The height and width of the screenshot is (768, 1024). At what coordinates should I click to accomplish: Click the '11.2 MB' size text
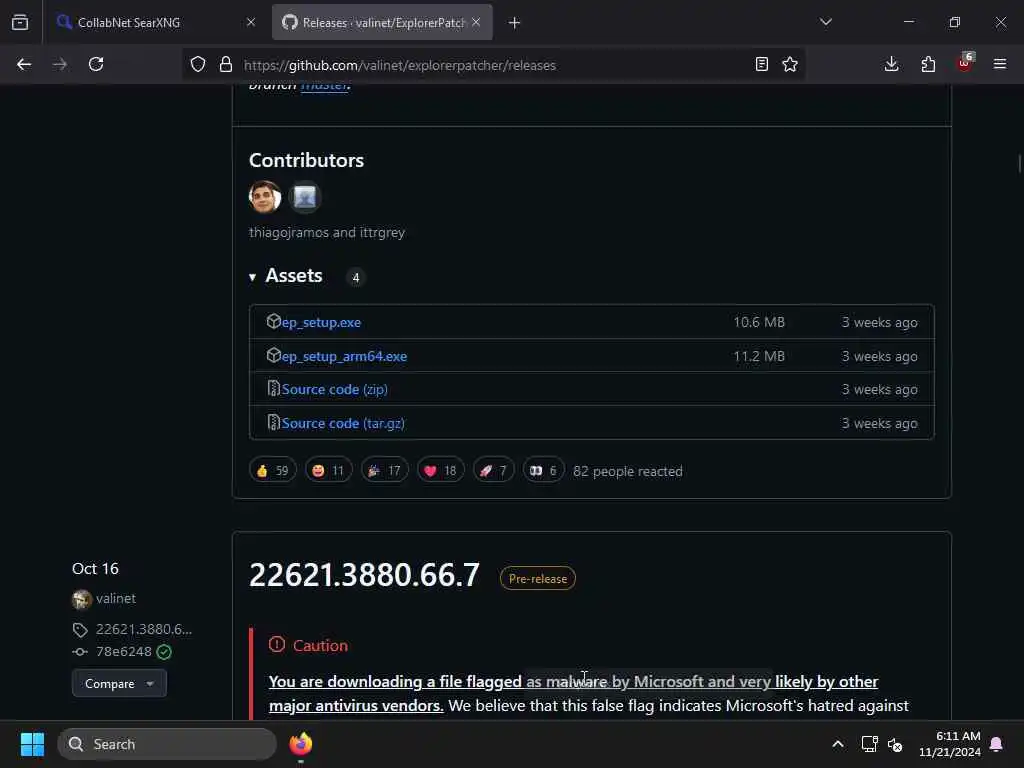(759, 356)
